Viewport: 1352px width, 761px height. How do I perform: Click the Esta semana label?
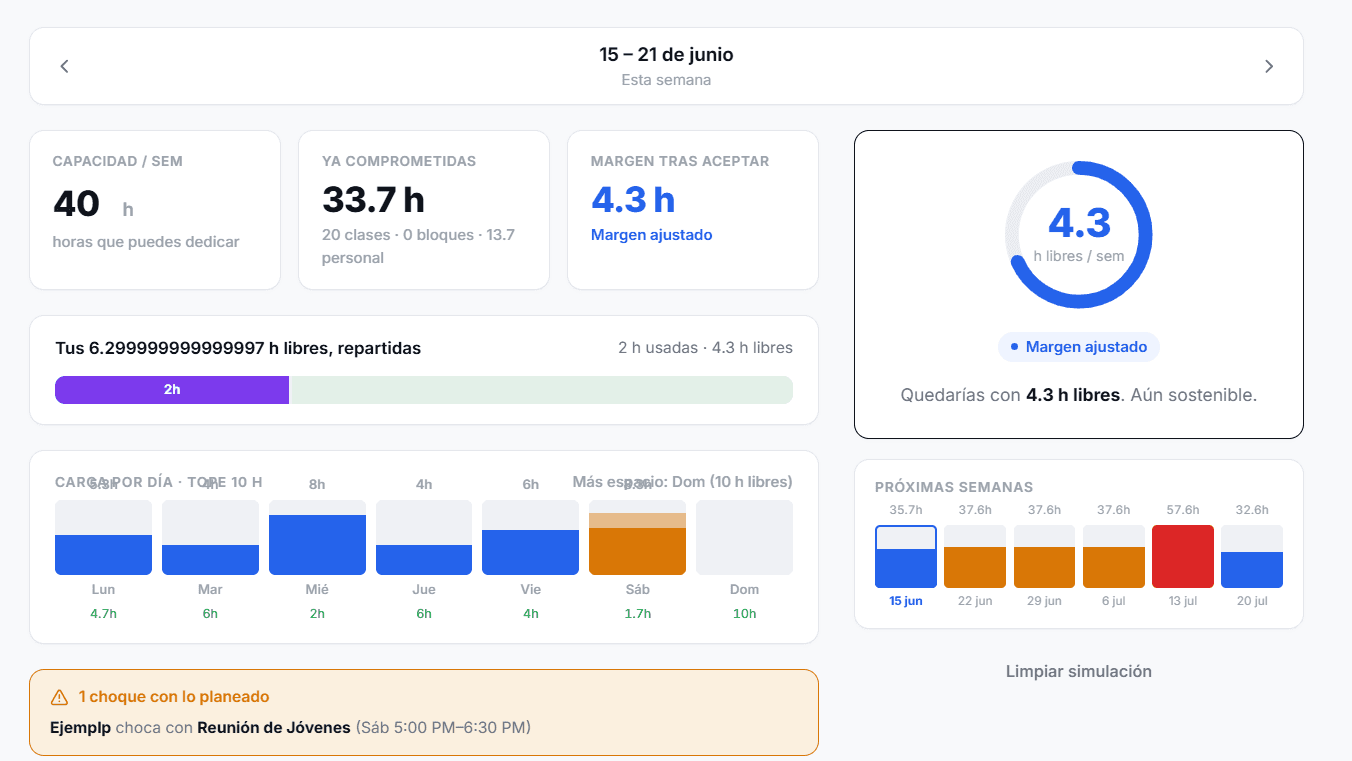(x=667, y=80)
